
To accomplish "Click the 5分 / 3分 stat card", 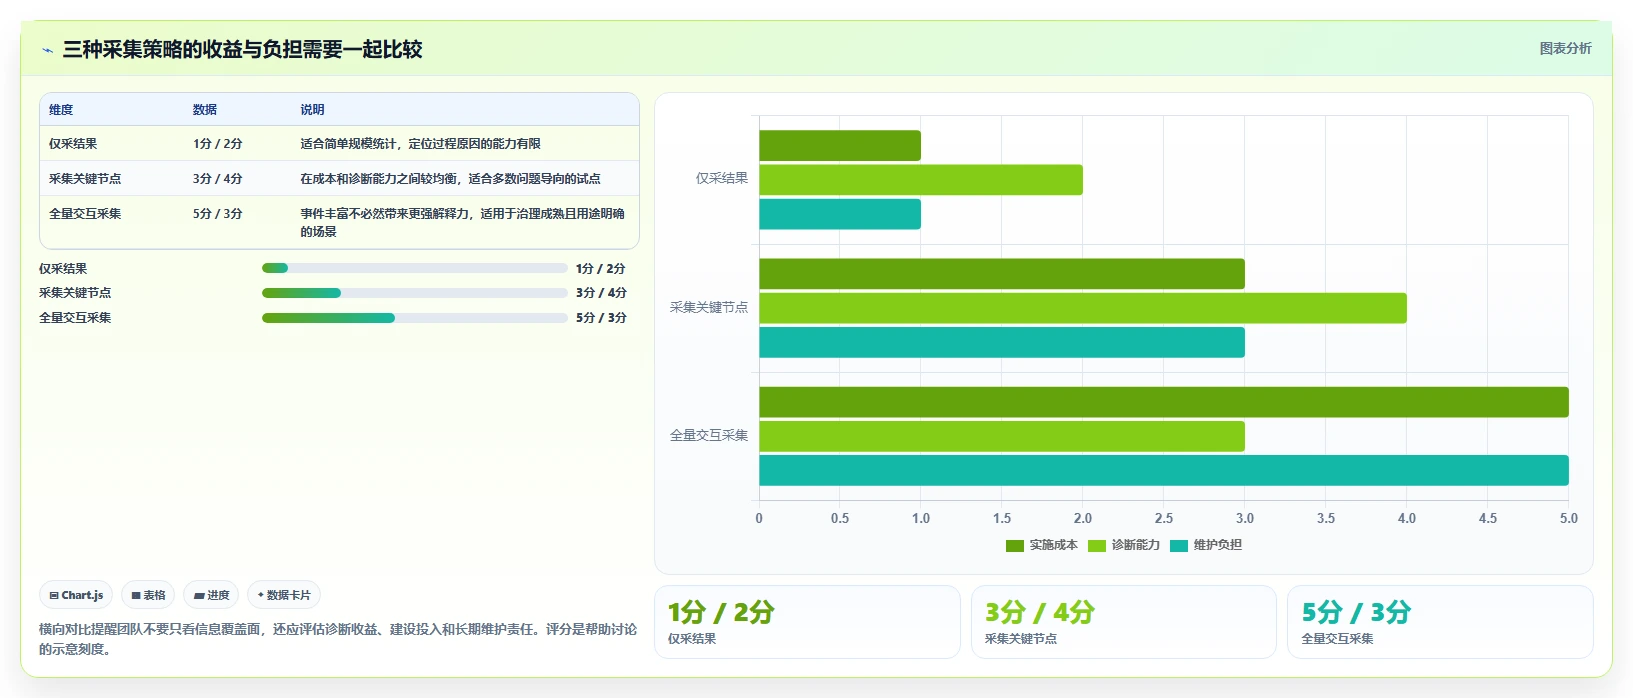I will coord(1440,622).
